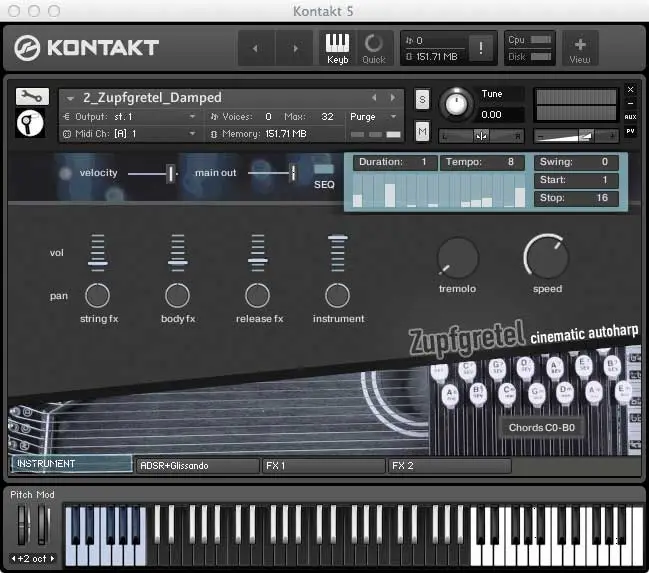Click the panic exclamation button
The width and height of the screenshot is (649, 573).
pyautogui.click(x=481, y=48)
